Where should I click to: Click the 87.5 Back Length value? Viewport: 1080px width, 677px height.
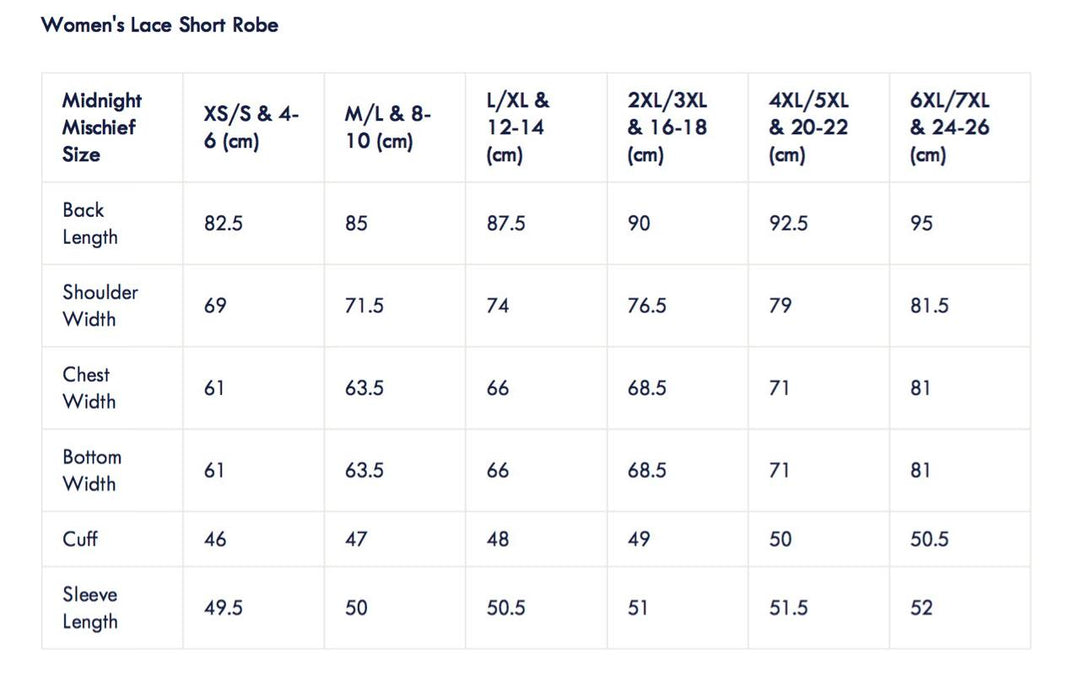tap(506, 224)
